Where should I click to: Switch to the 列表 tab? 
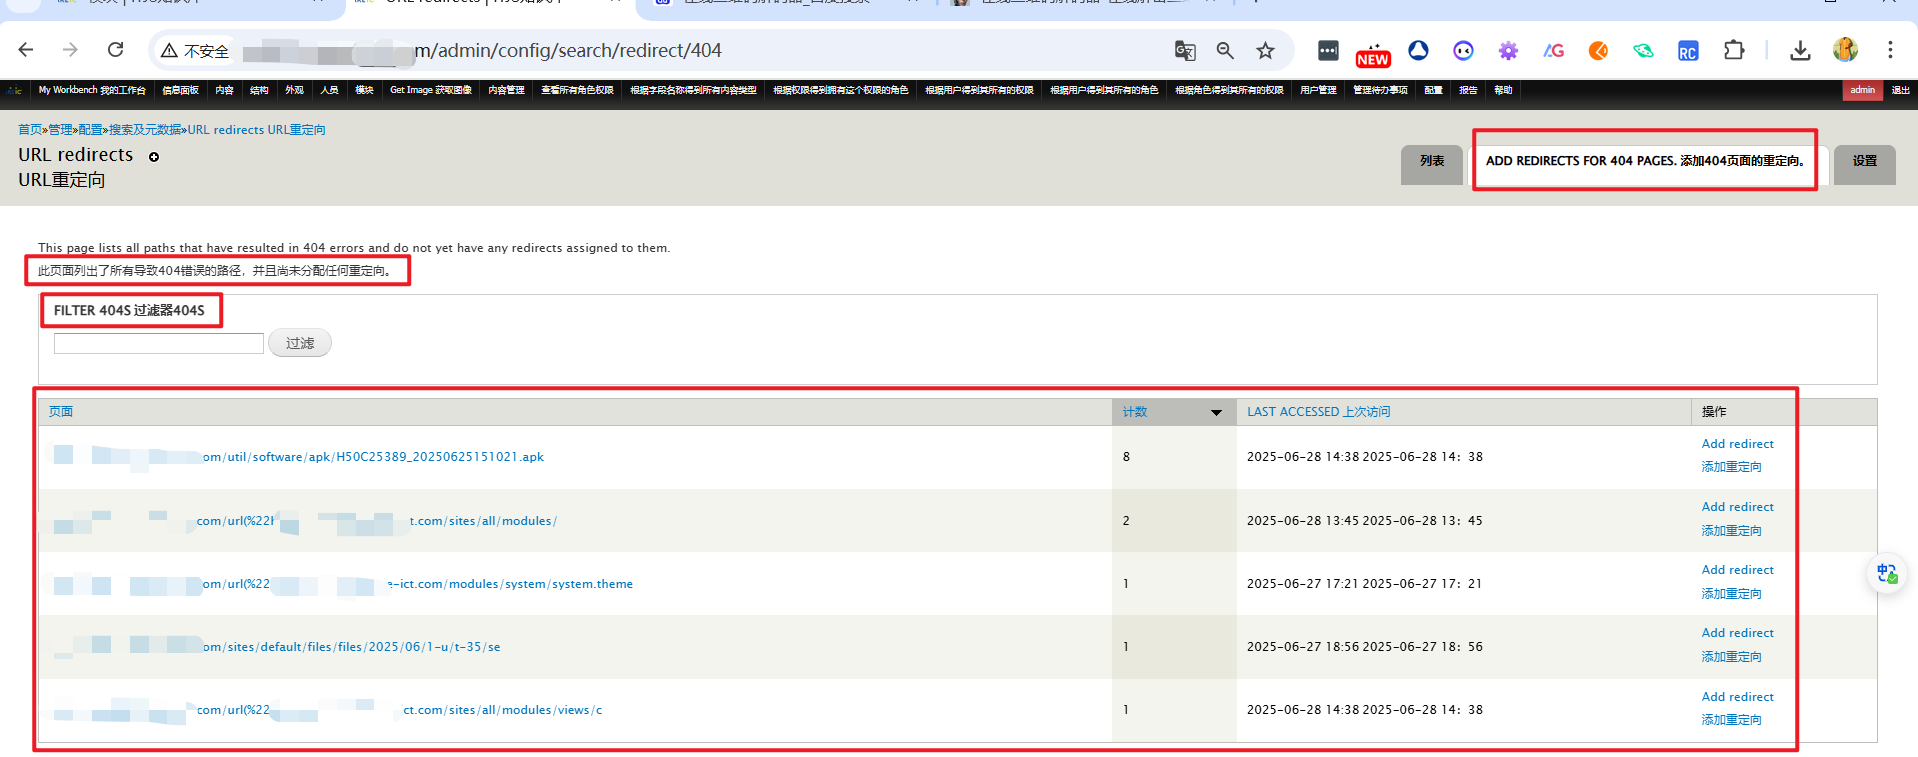[x=1432, y=163]
